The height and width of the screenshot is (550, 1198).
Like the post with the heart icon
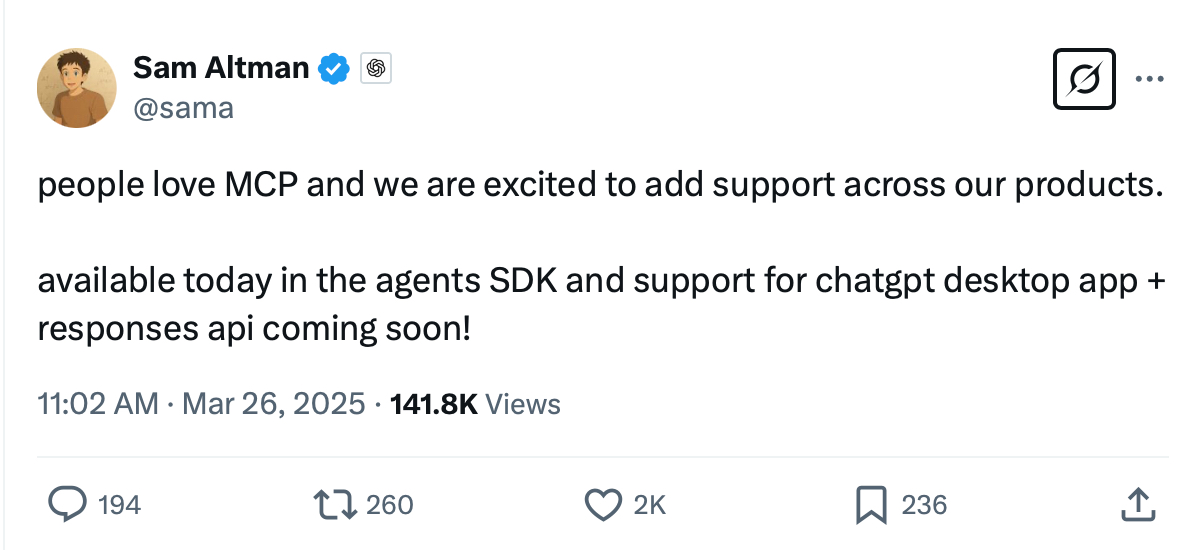[x=602, y=505]
